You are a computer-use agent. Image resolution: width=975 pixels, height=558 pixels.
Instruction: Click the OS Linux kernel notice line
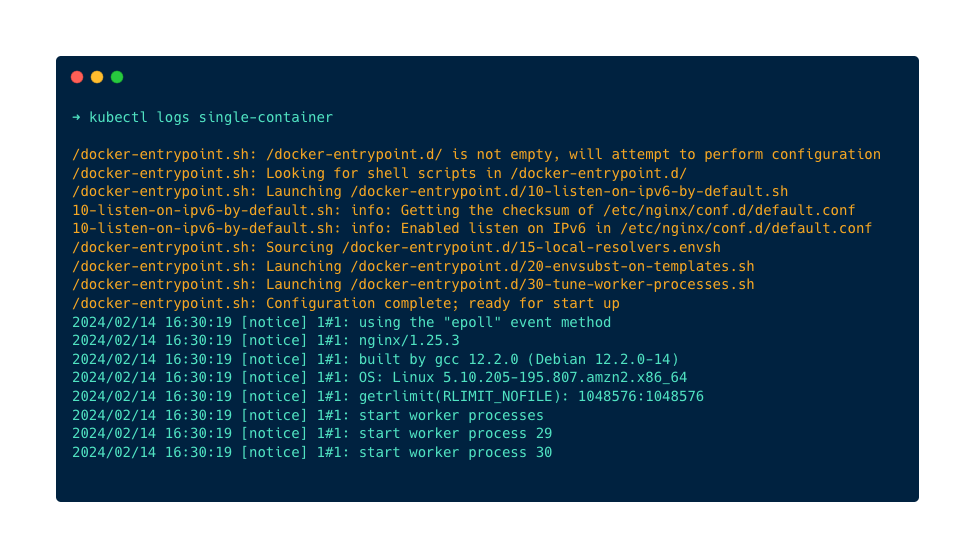click(379, 378)
